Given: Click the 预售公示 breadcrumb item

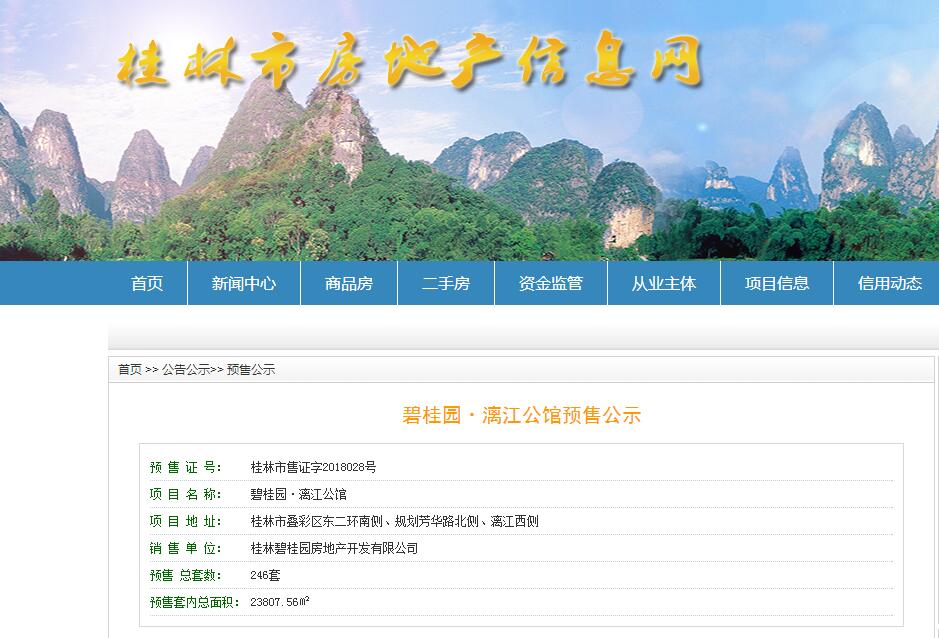Looking at the screenshot, I should tap(251, 369).
